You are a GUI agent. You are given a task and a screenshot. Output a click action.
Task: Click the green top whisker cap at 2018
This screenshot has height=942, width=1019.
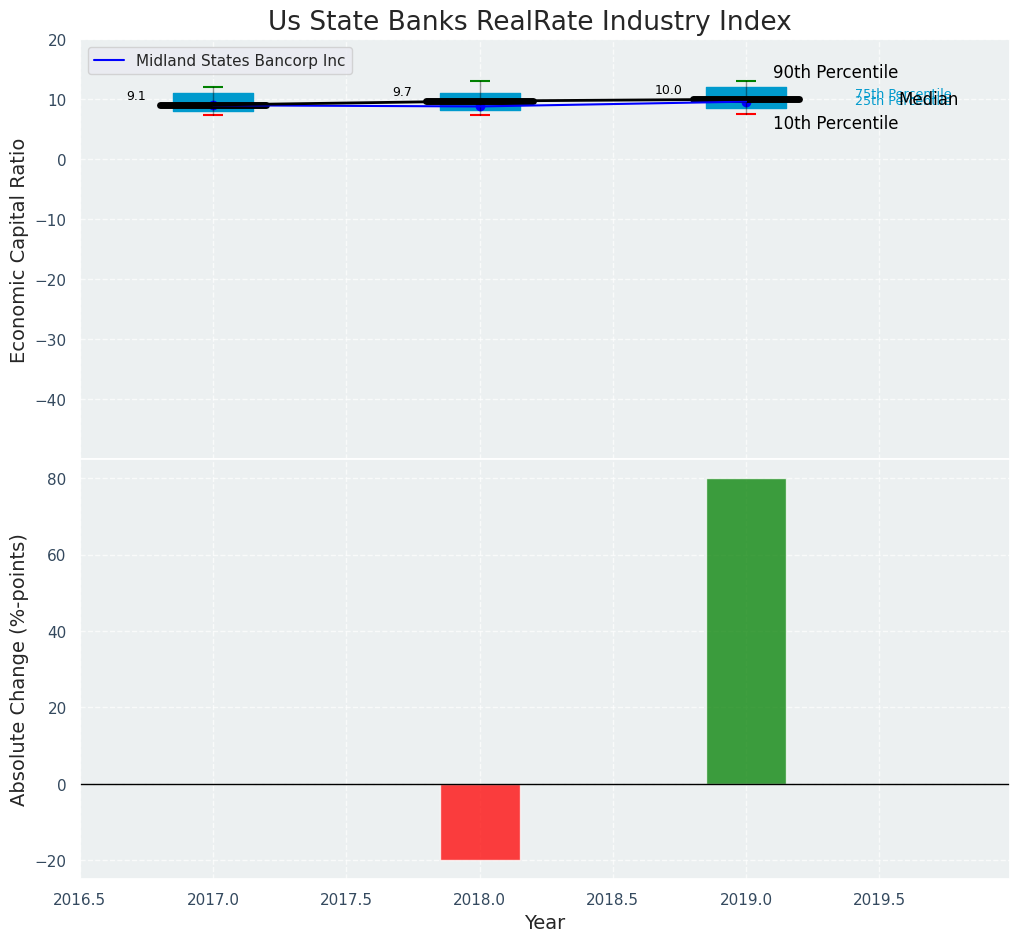point(480,81)
